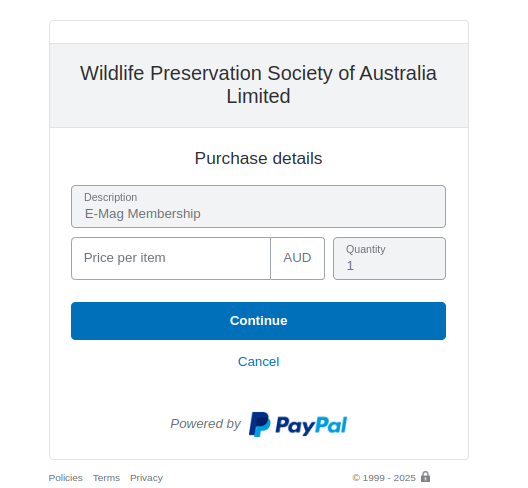
Task: Select the Quantity field
Action: [x=389, y=258]
